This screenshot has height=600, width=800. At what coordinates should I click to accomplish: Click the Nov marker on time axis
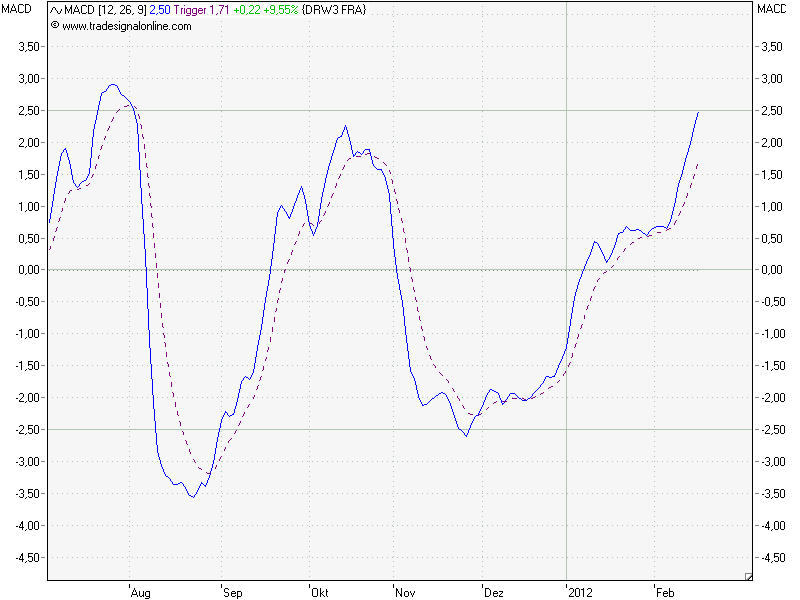pyautogui.click(x=405, y=592)
